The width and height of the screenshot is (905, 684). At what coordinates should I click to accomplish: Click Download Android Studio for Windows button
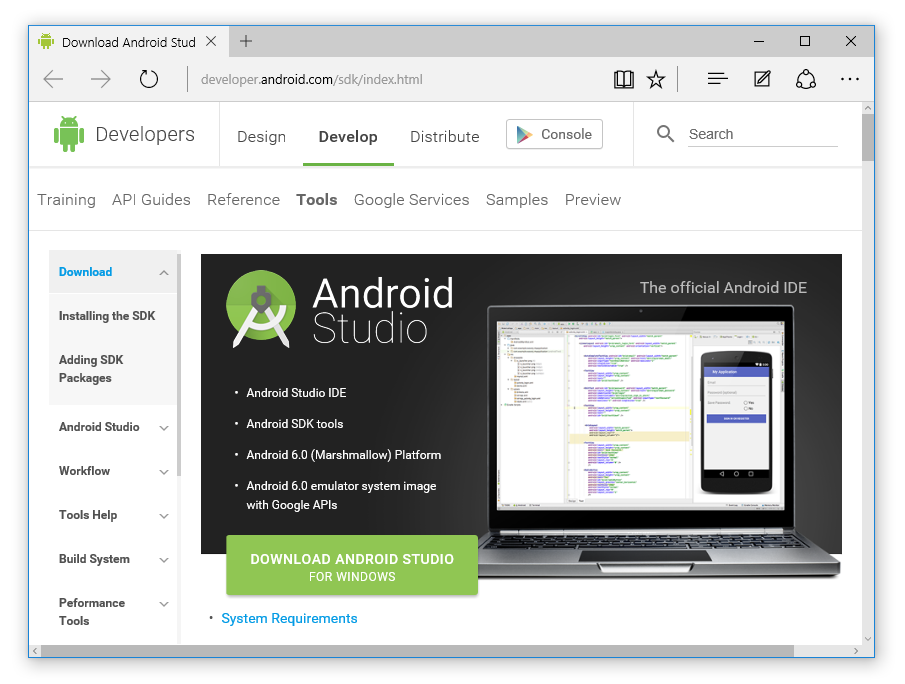(x=352, y=565)
